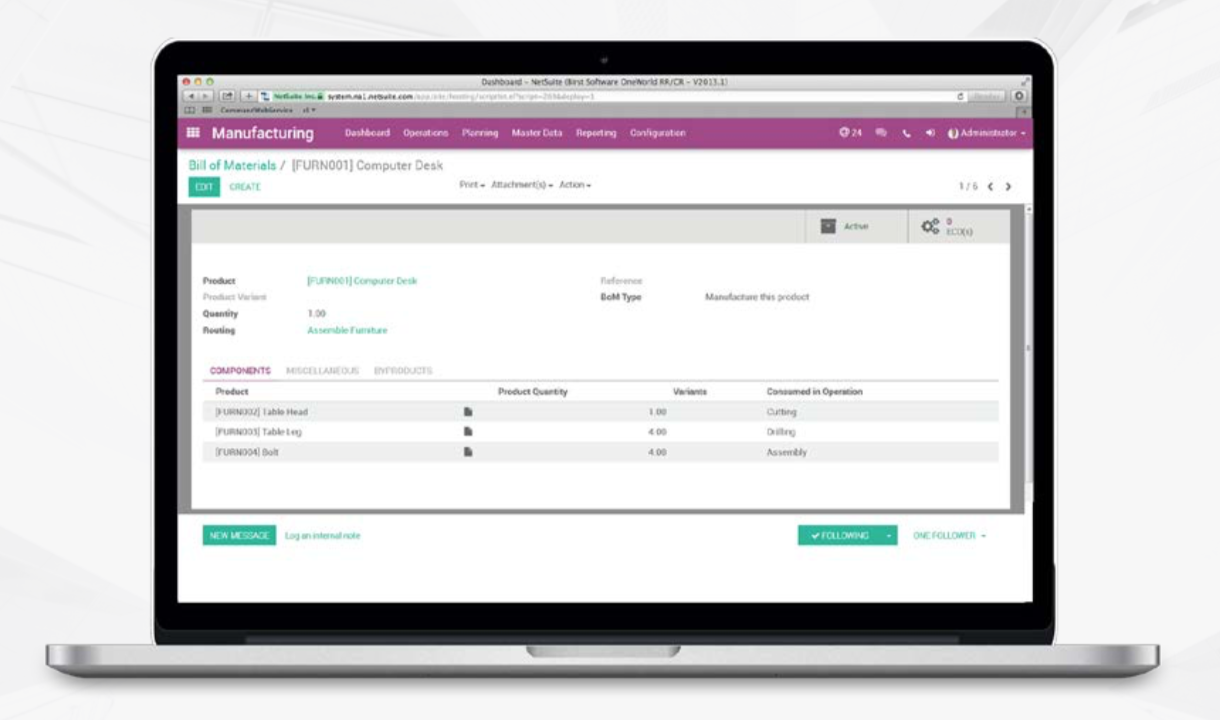The image size is (1220, 720).
Task: Open the Print dropdown
Action: tap(472, 186)
